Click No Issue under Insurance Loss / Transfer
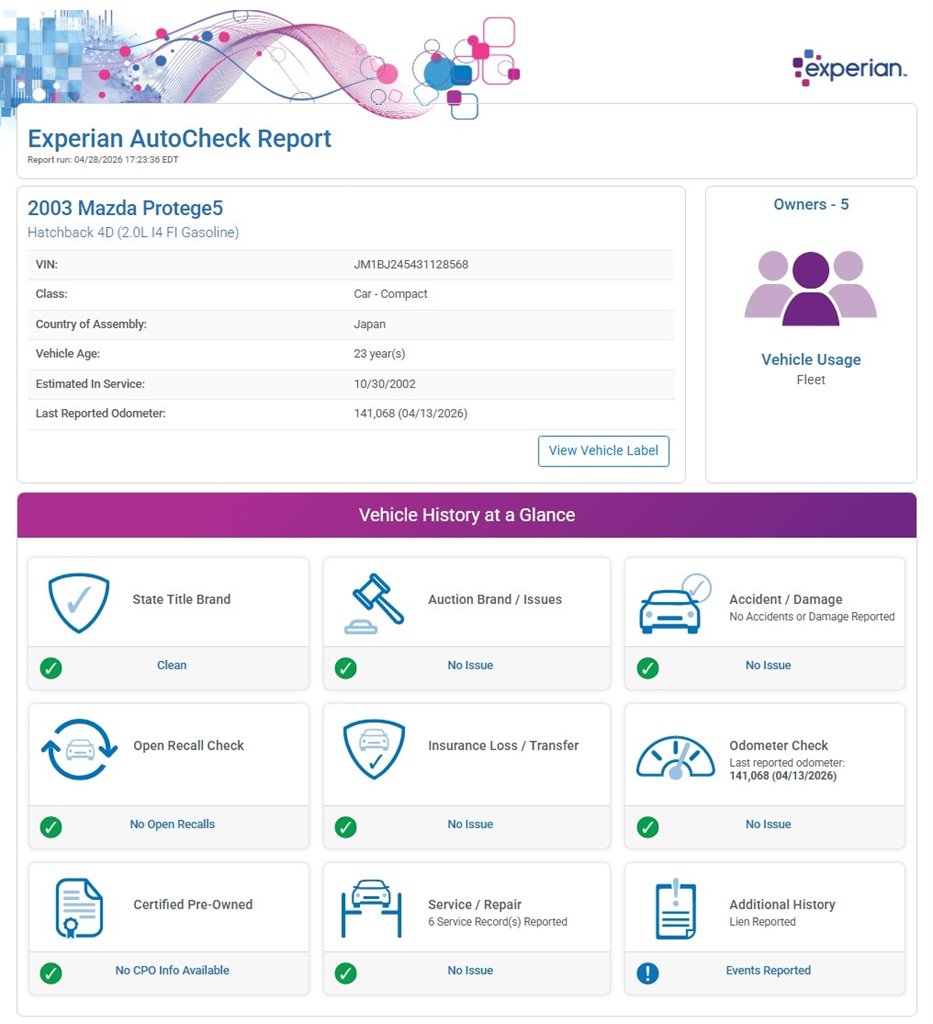Viewport: 933px width, 1024px height. coord(470,824)
